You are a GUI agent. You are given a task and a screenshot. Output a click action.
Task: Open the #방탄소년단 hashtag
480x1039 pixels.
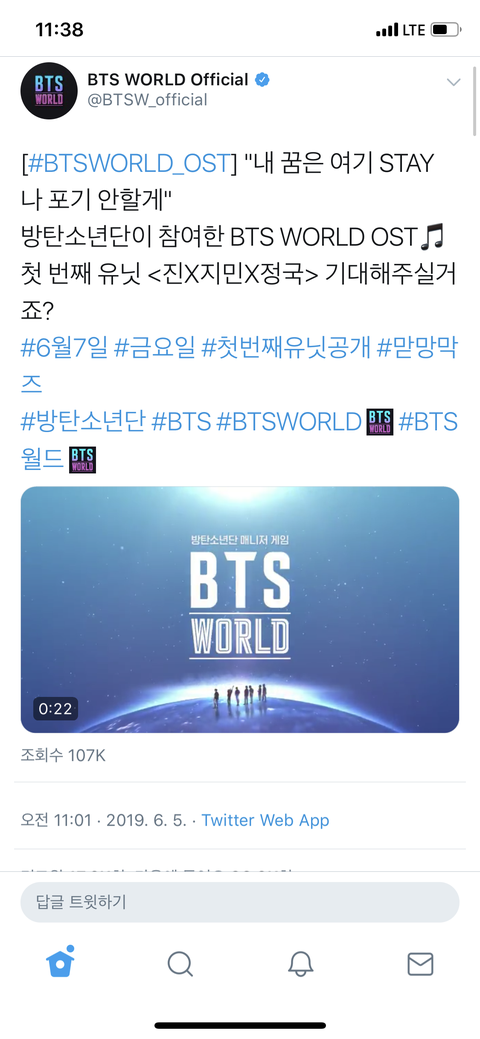[x=83, y=421]
